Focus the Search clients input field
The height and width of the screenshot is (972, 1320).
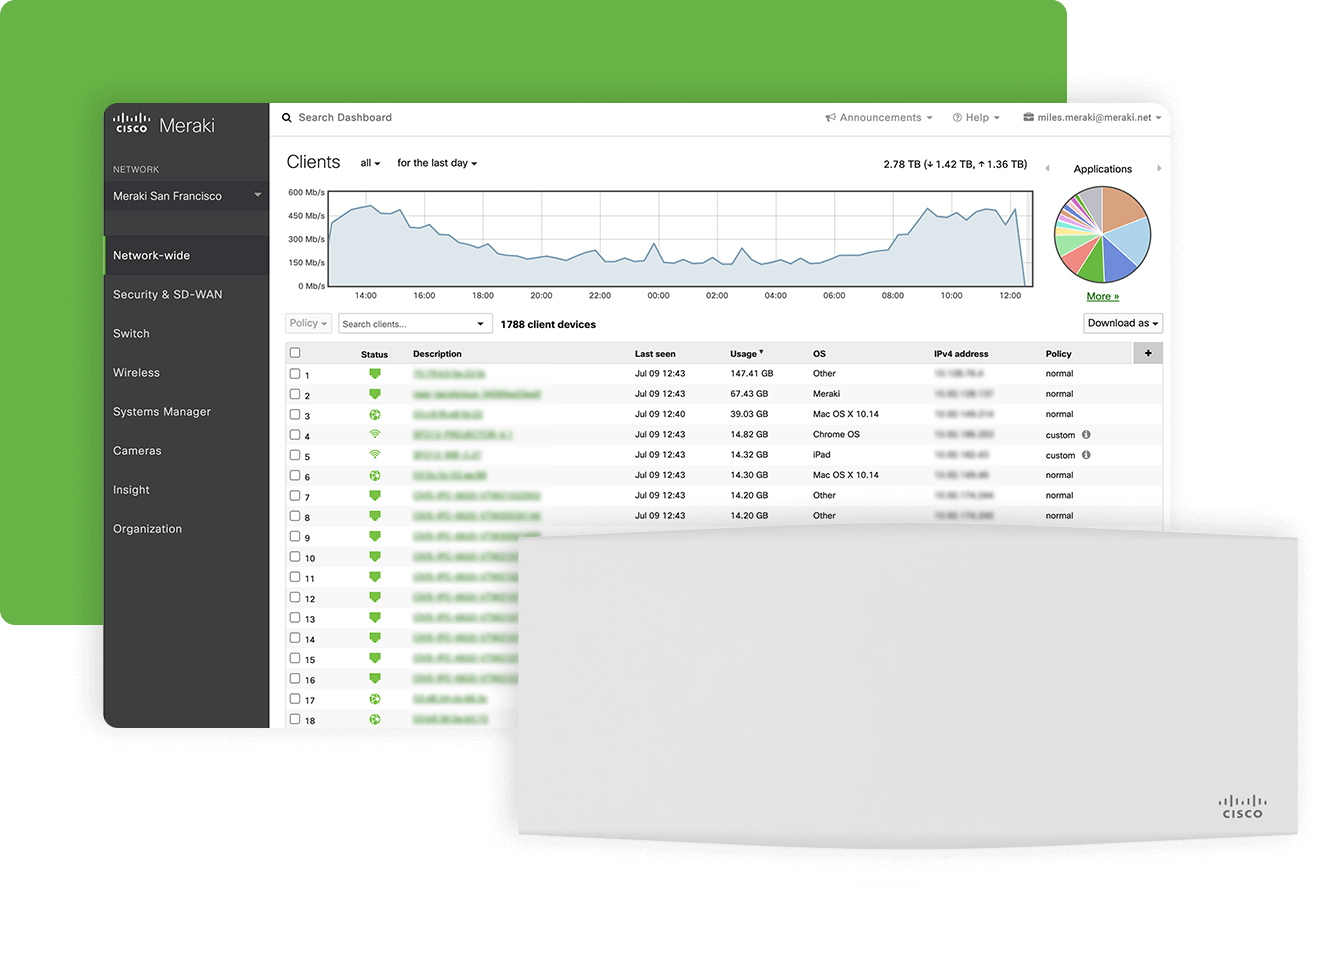405,324
